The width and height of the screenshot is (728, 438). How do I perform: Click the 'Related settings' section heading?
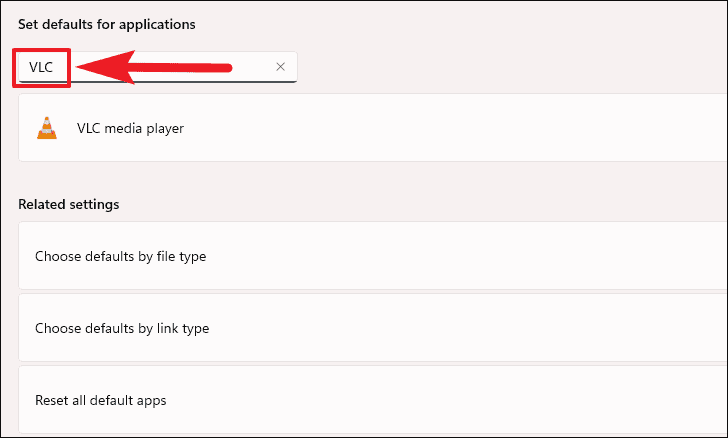(x=69, y=204)
